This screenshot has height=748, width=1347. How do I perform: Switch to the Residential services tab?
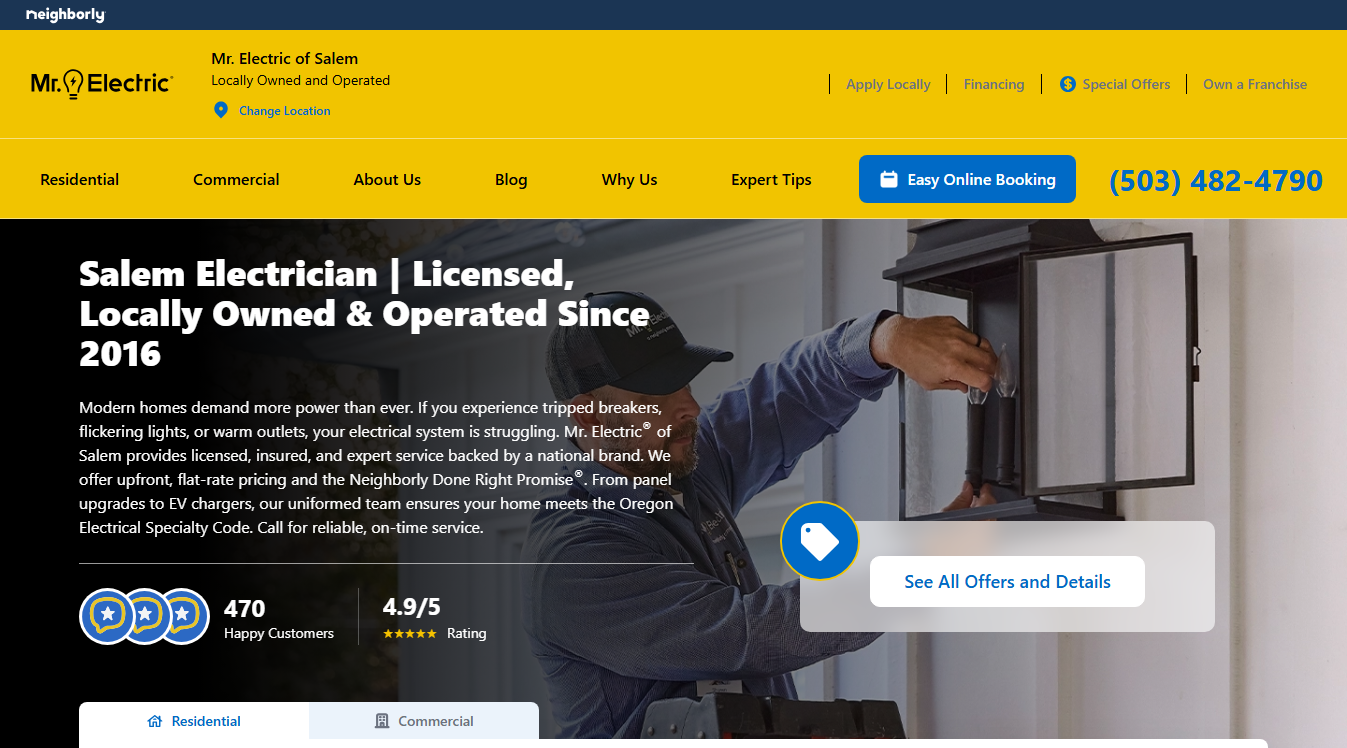point(194,721)
